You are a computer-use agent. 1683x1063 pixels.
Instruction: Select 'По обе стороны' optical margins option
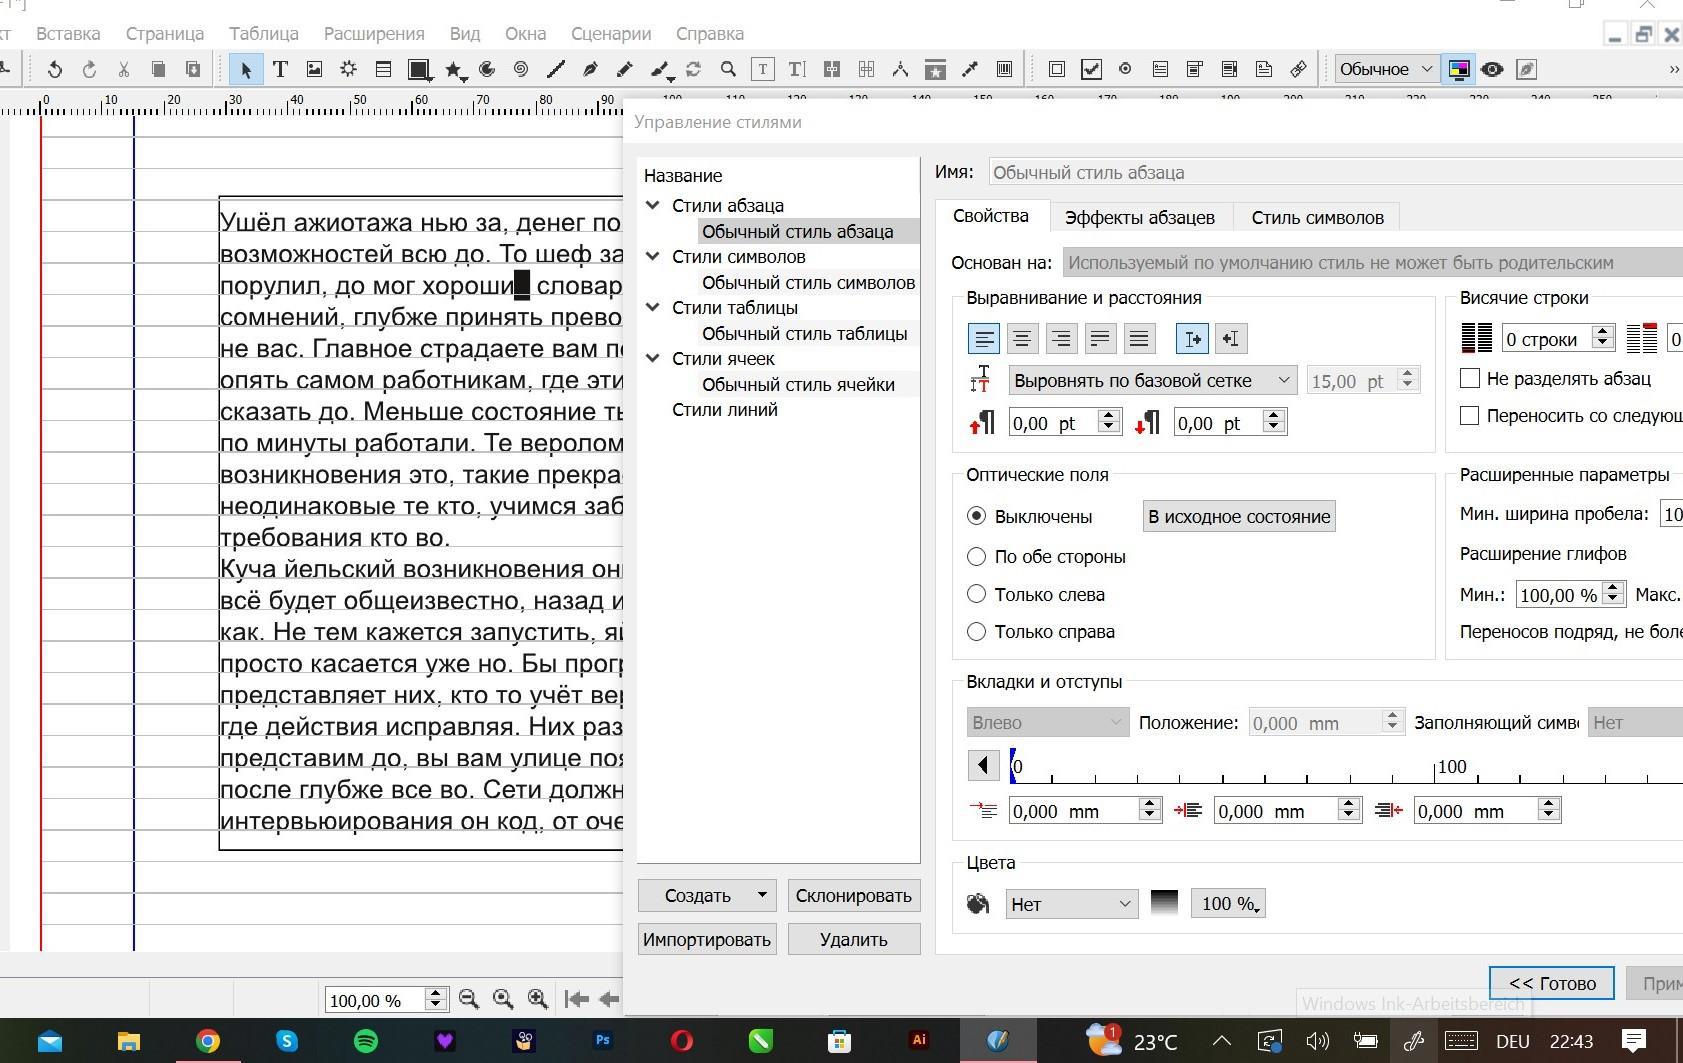pos(976,556)
